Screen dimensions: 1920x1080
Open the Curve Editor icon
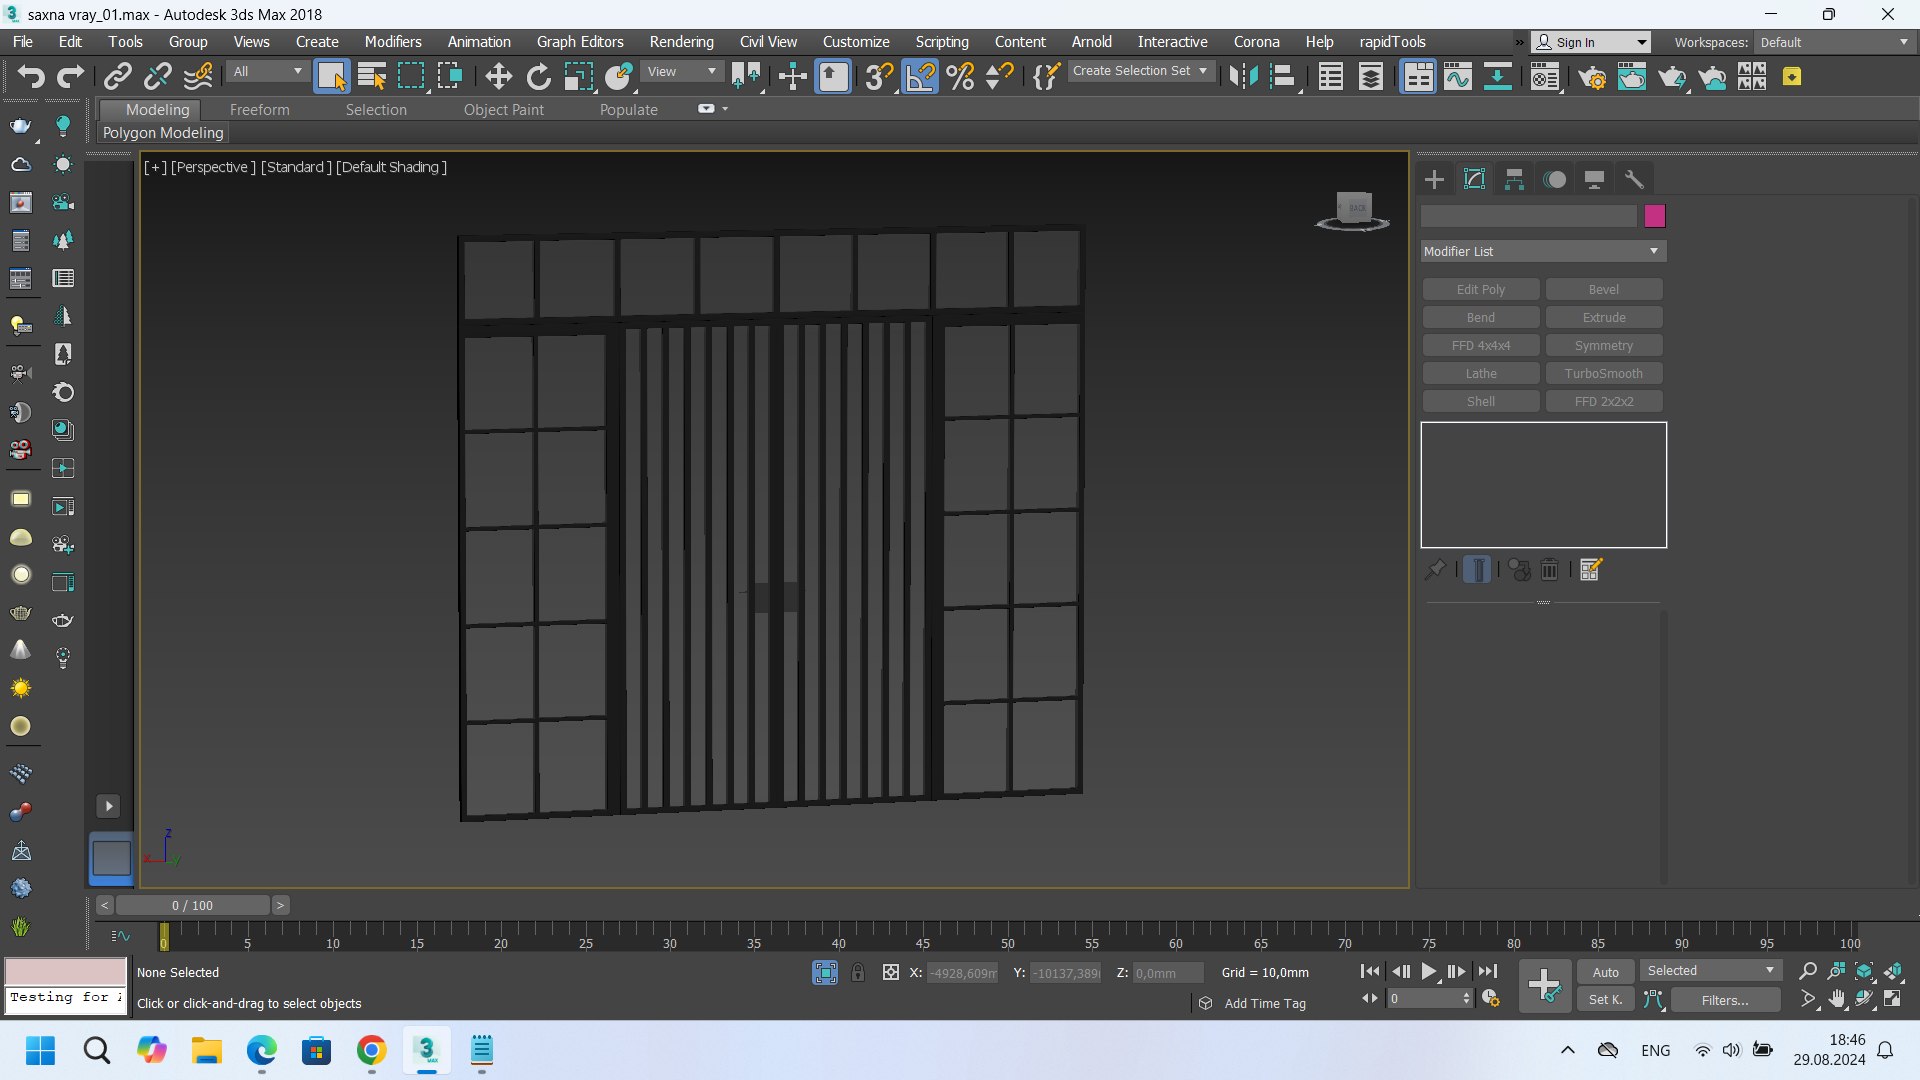click(1457, 77)
